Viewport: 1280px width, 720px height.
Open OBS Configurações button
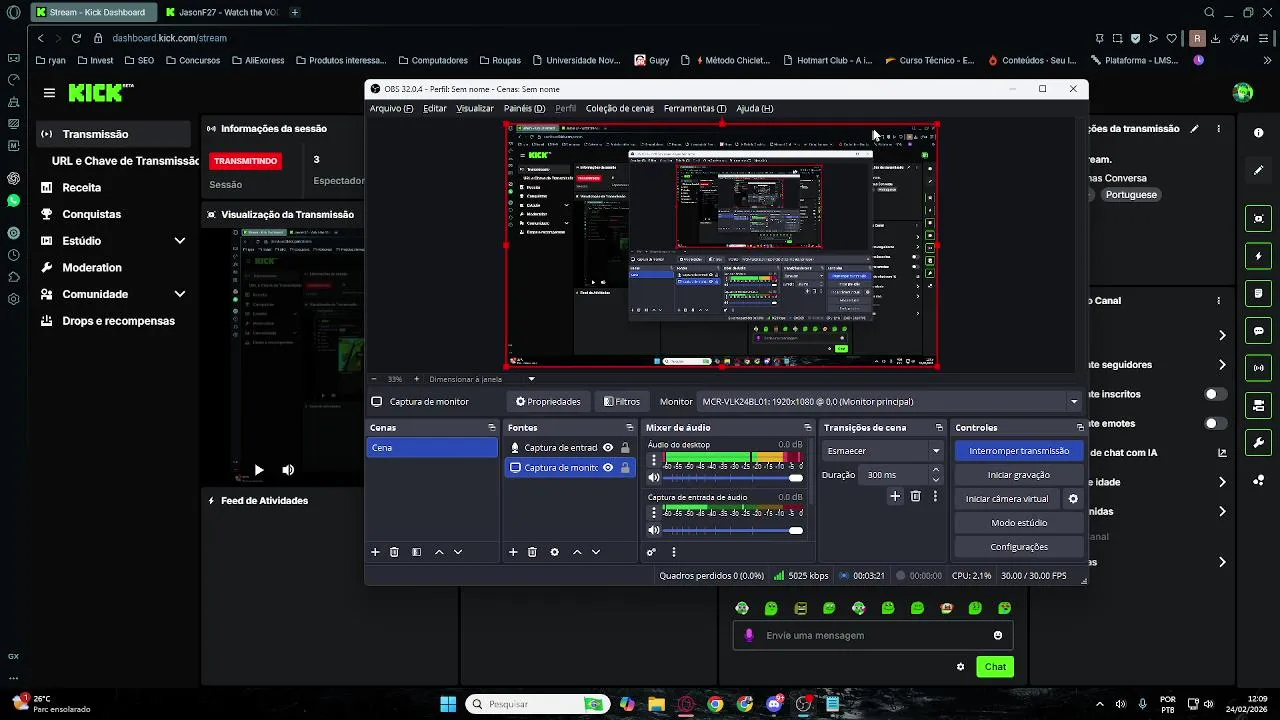1019,547
